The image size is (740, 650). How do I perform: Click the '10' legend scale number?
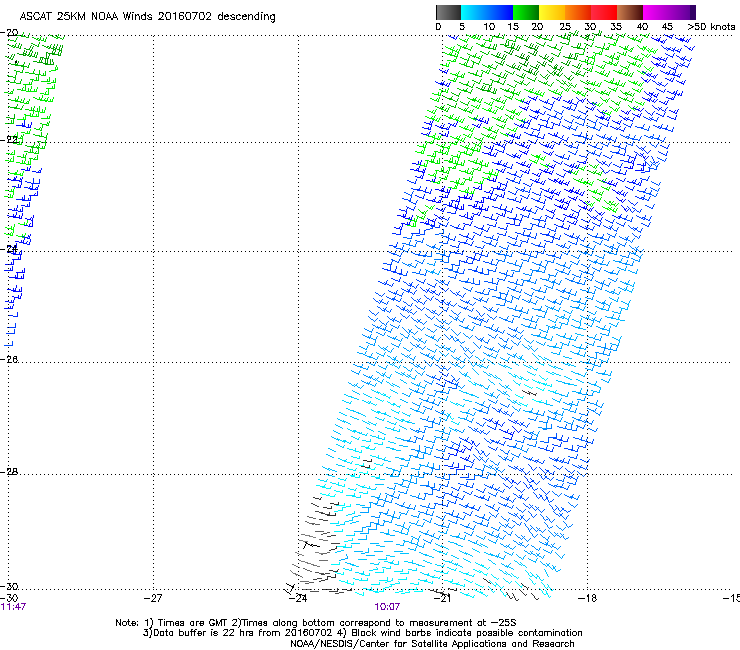(489, 27)
